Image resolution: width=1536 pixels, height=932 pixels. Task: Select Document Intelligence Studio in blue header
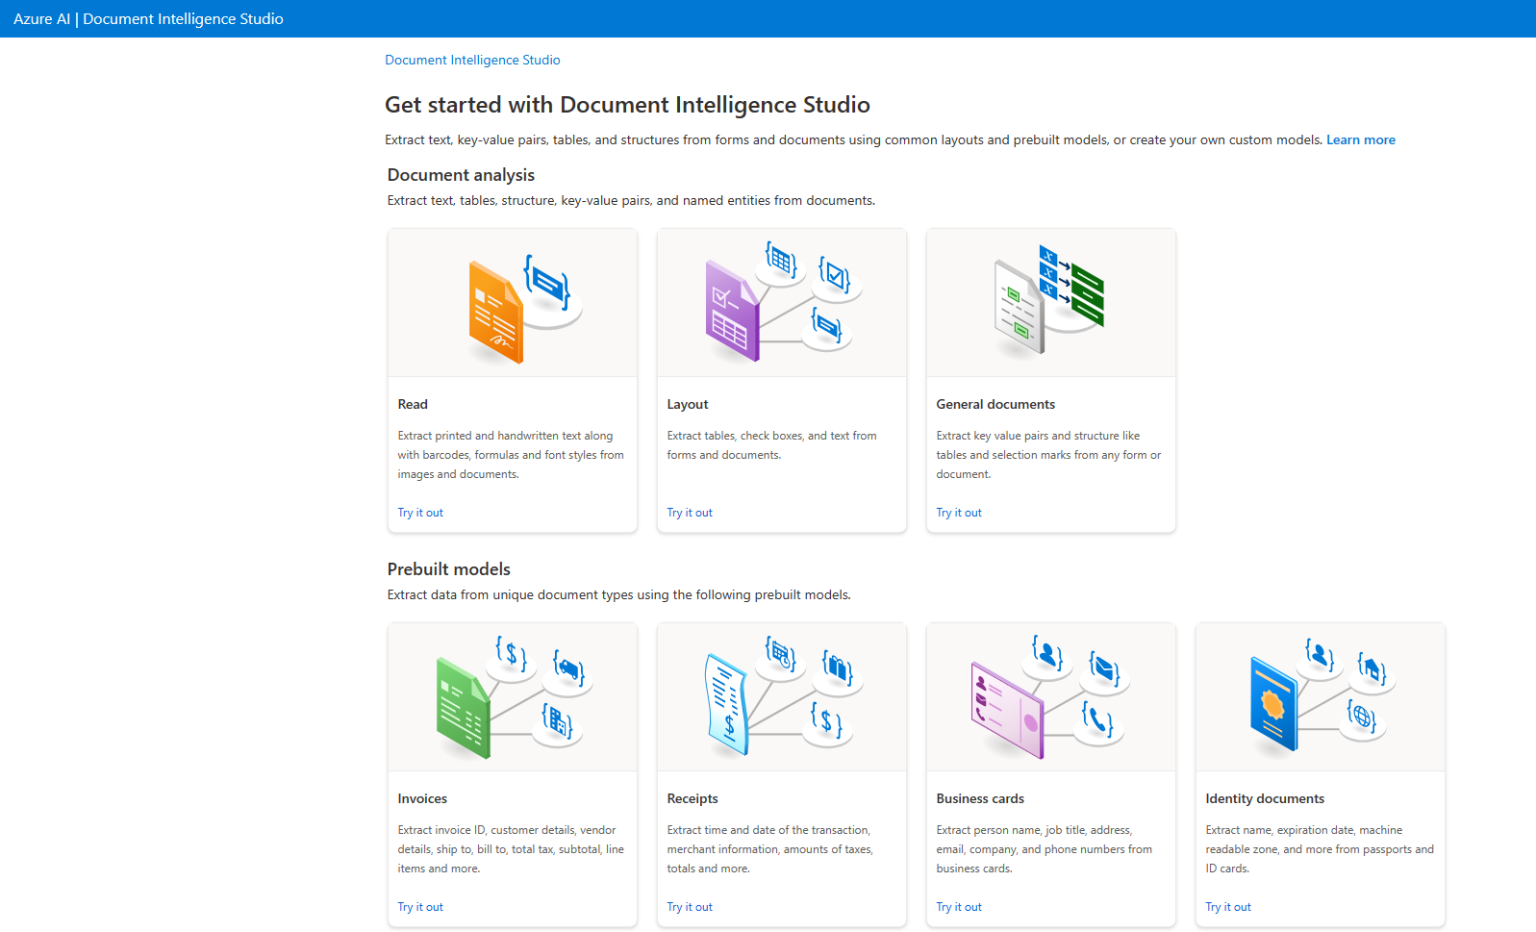183,18
